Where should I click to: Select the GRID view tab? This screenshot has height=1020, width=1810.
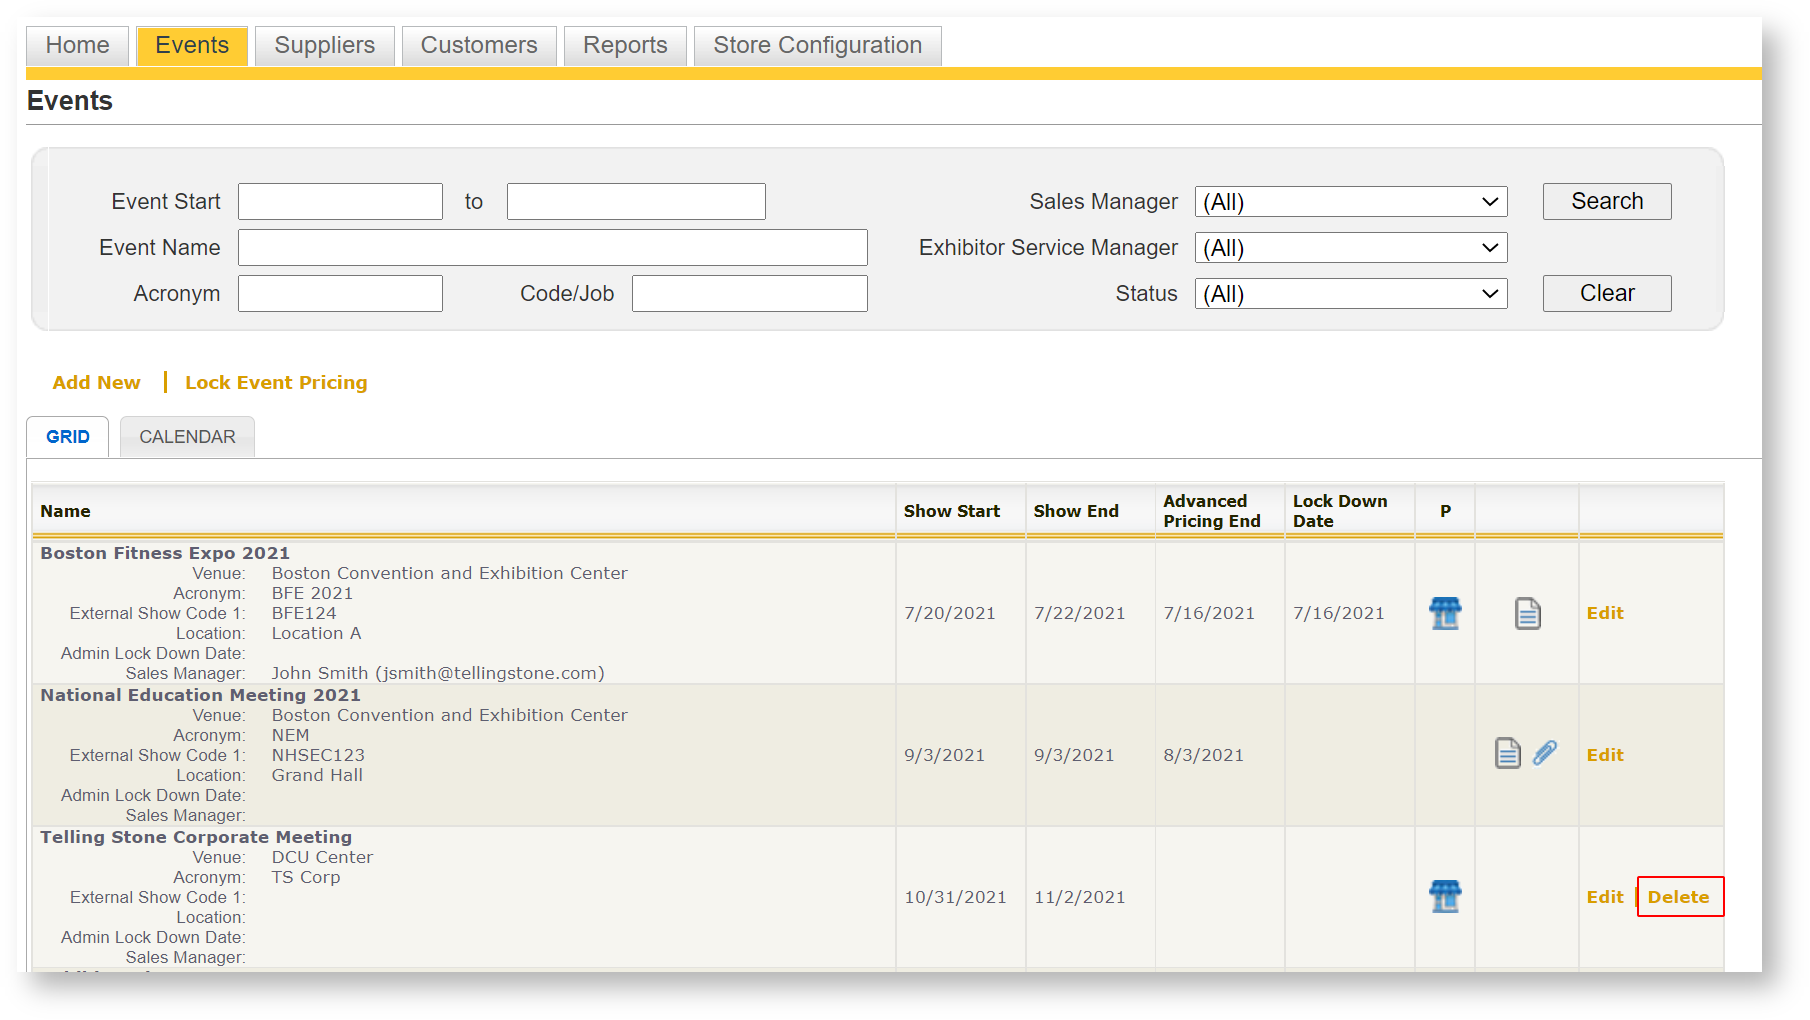click(68, 437)
